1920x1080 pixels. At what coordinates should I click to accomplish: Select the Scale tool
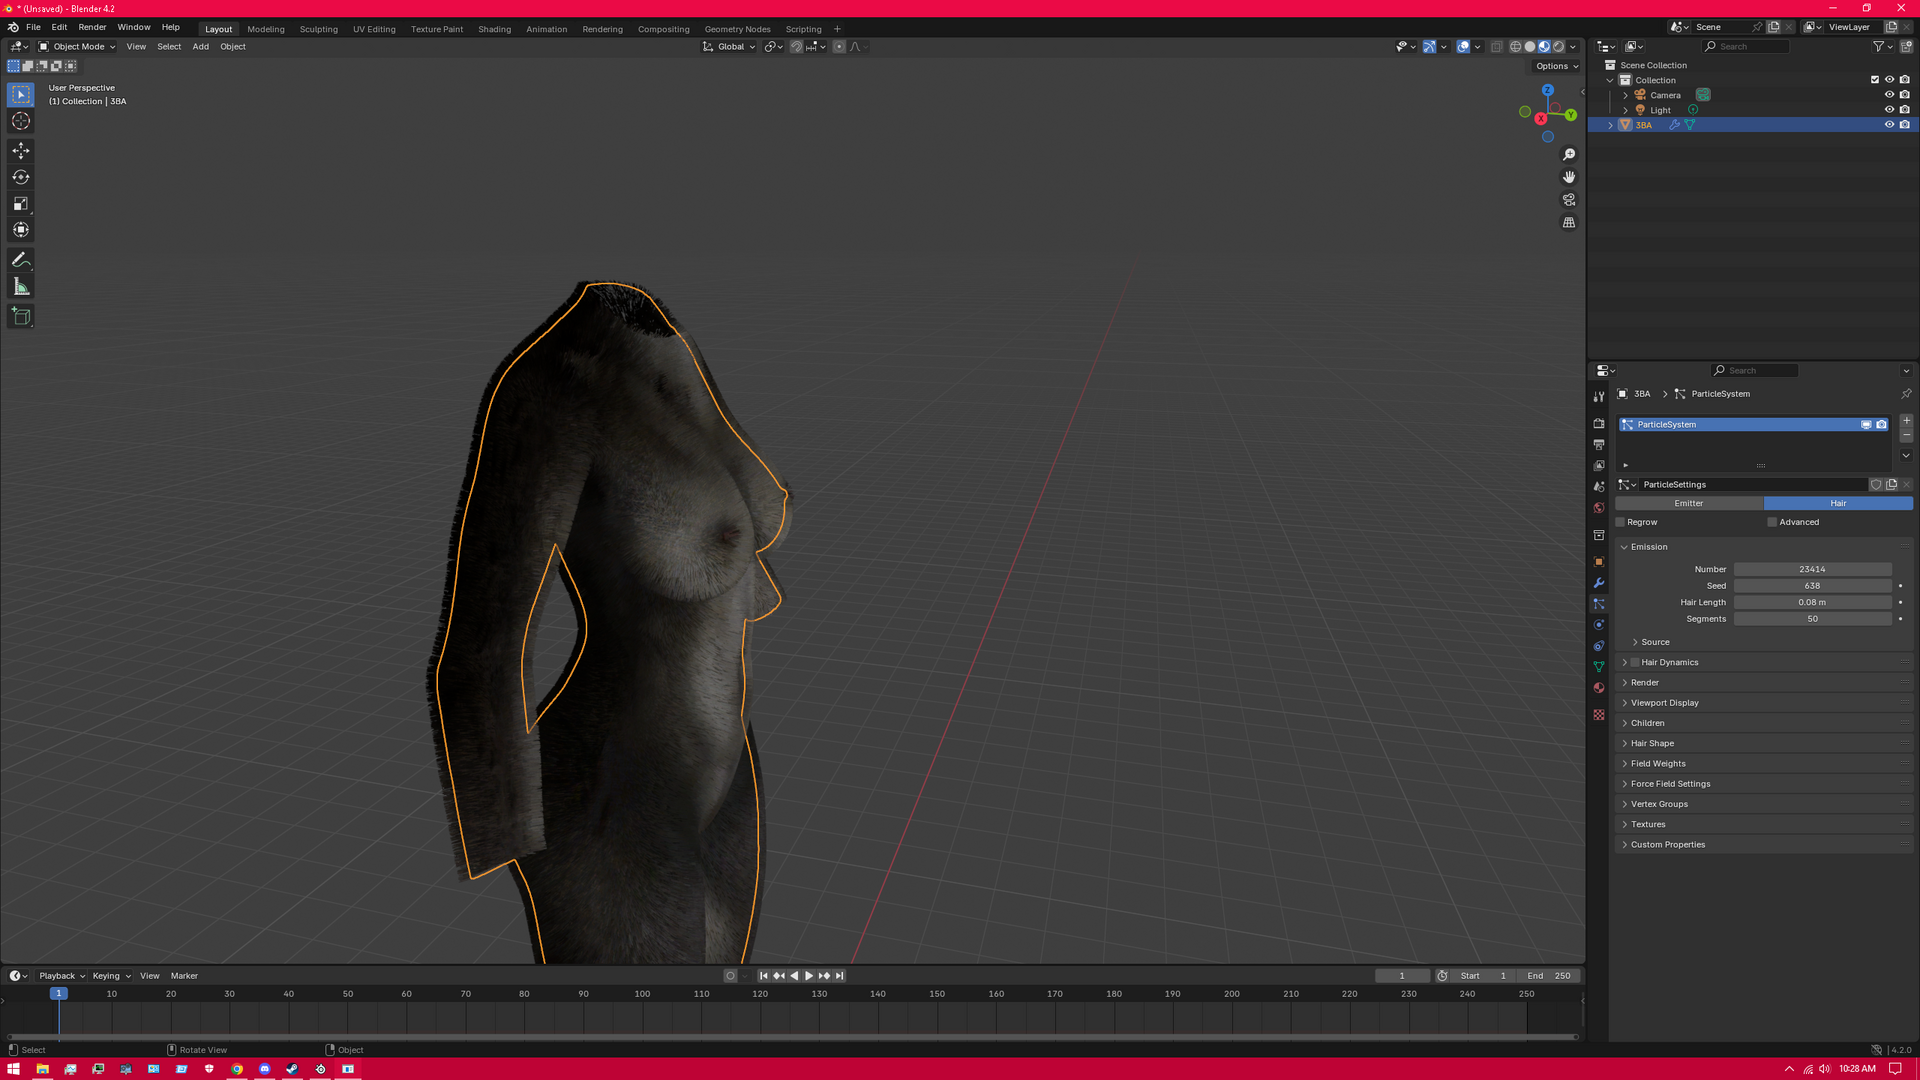(21, 204)
